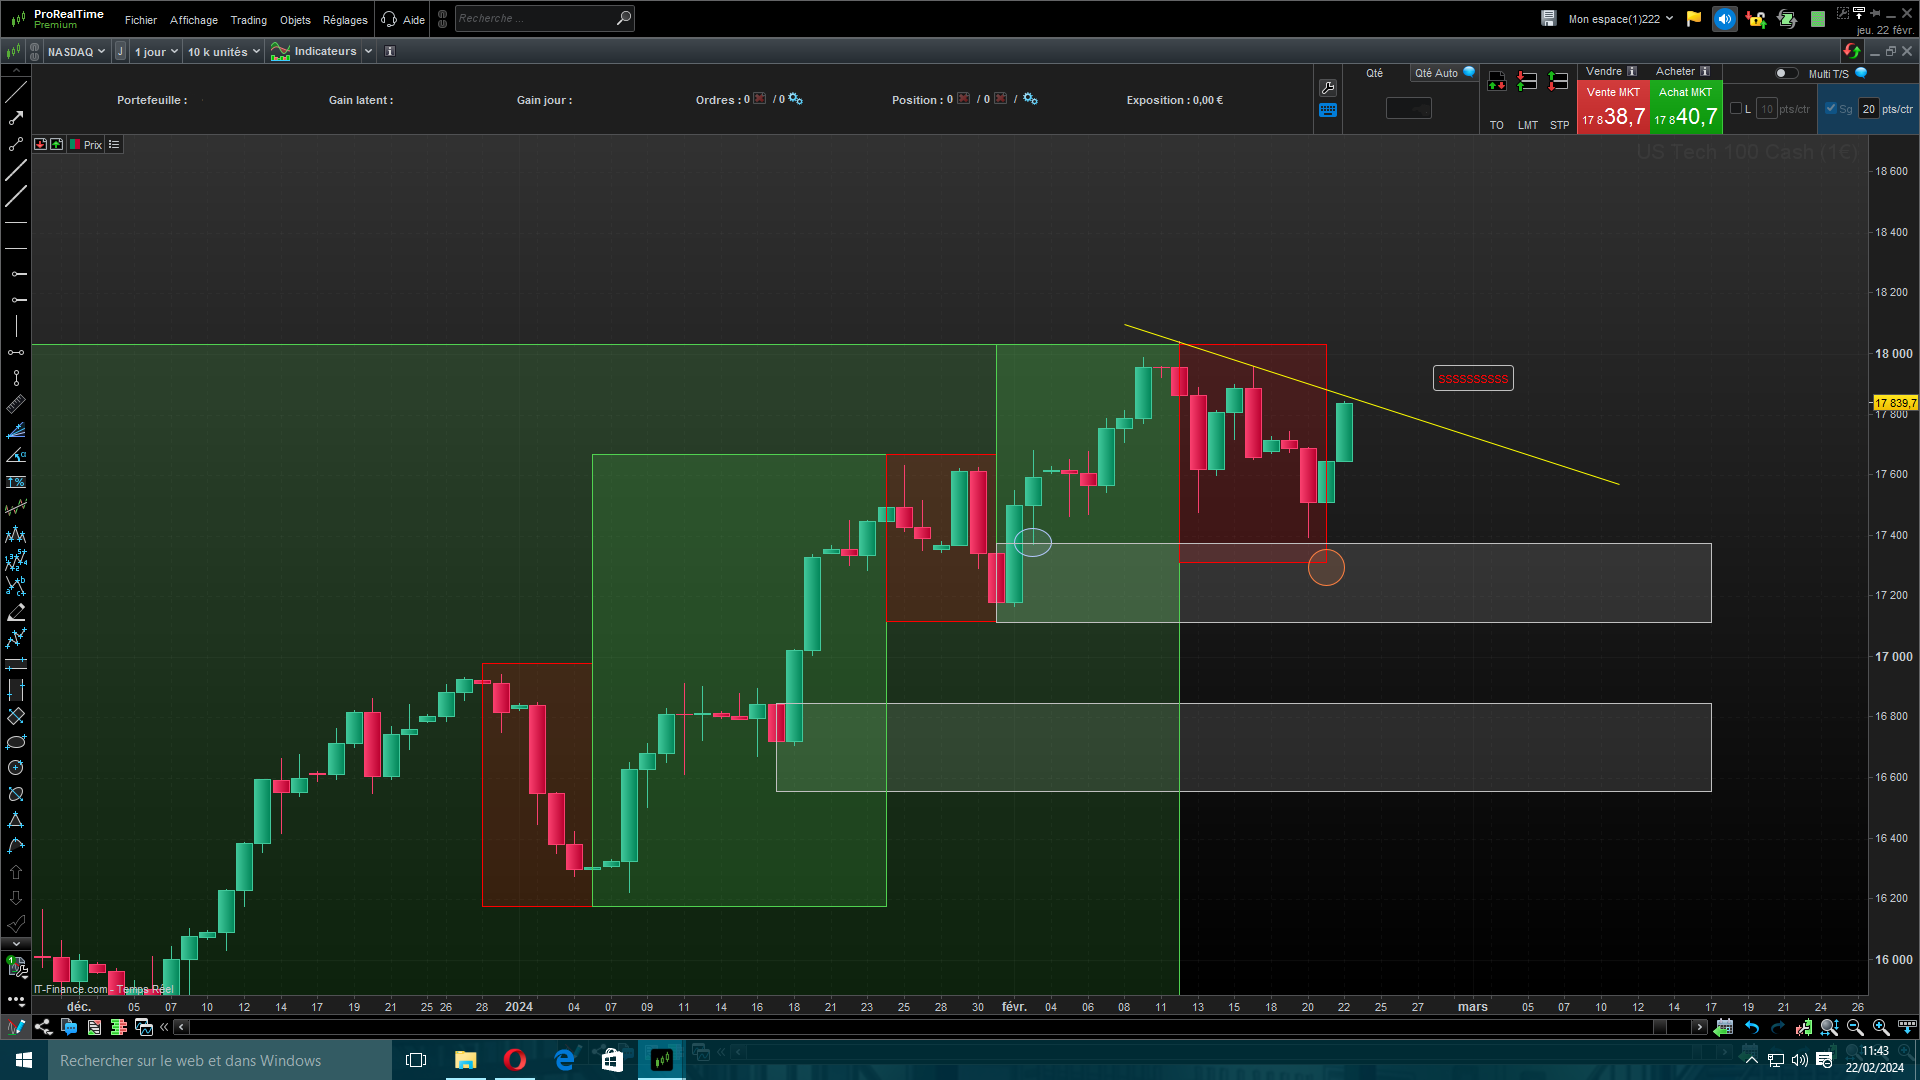The height and width of the screenshot is (1080, 1920).
Task: Select the TO order type icon
Action: [1496, 82]
